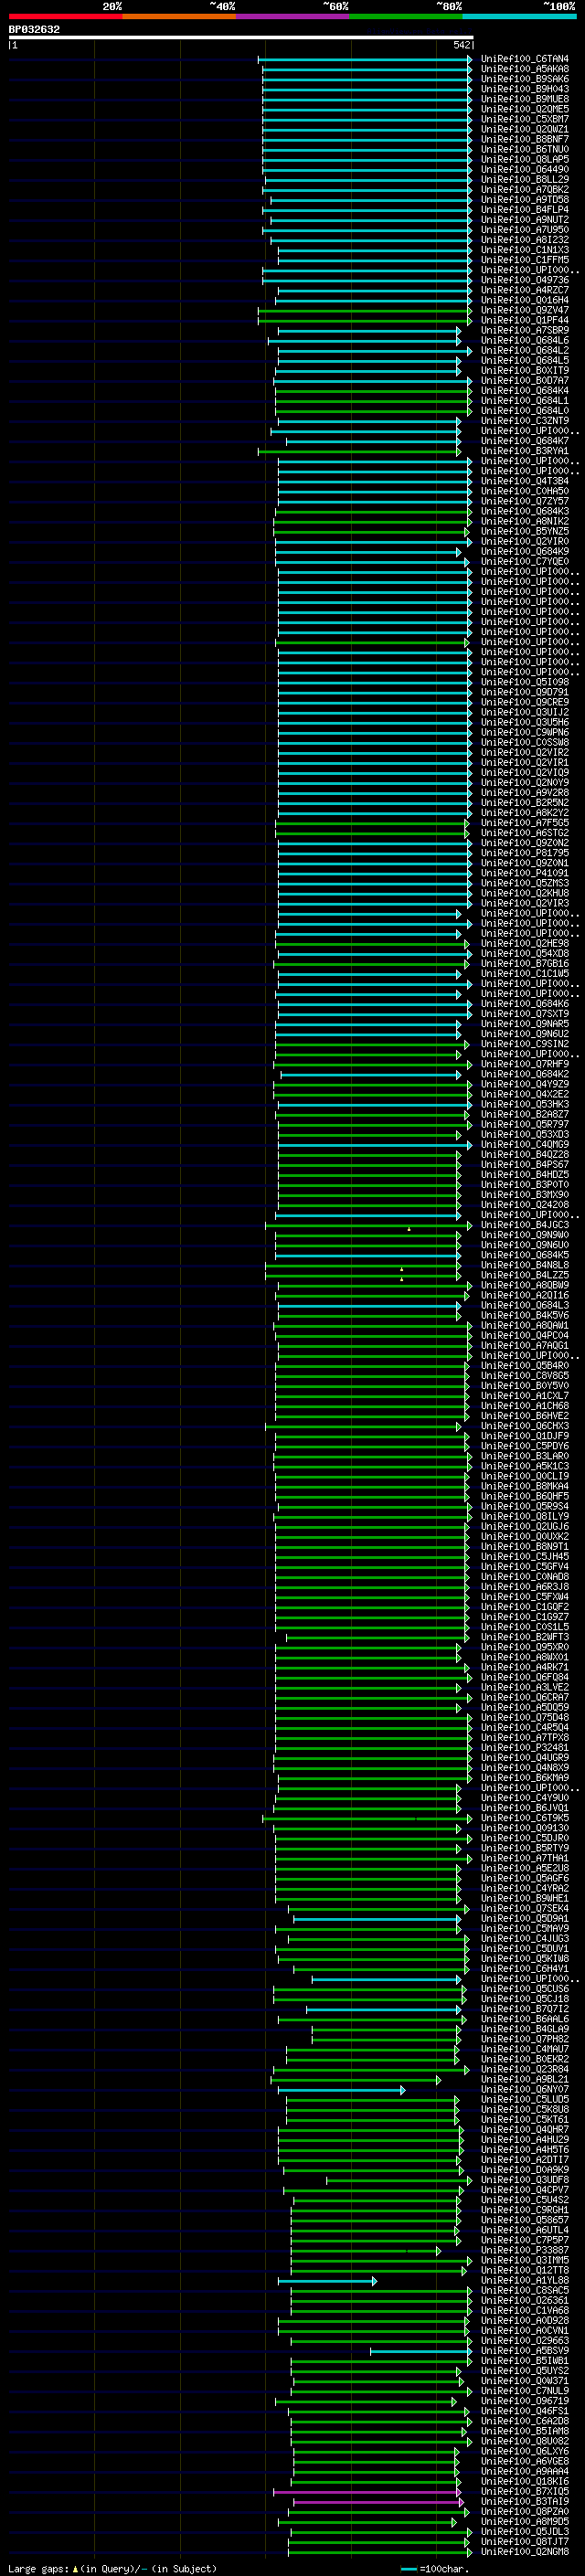Open the UniRef100_Q4PC04 entry
The height and width of the screenshot is (2576, 585).
click(x=525, y=1336)
